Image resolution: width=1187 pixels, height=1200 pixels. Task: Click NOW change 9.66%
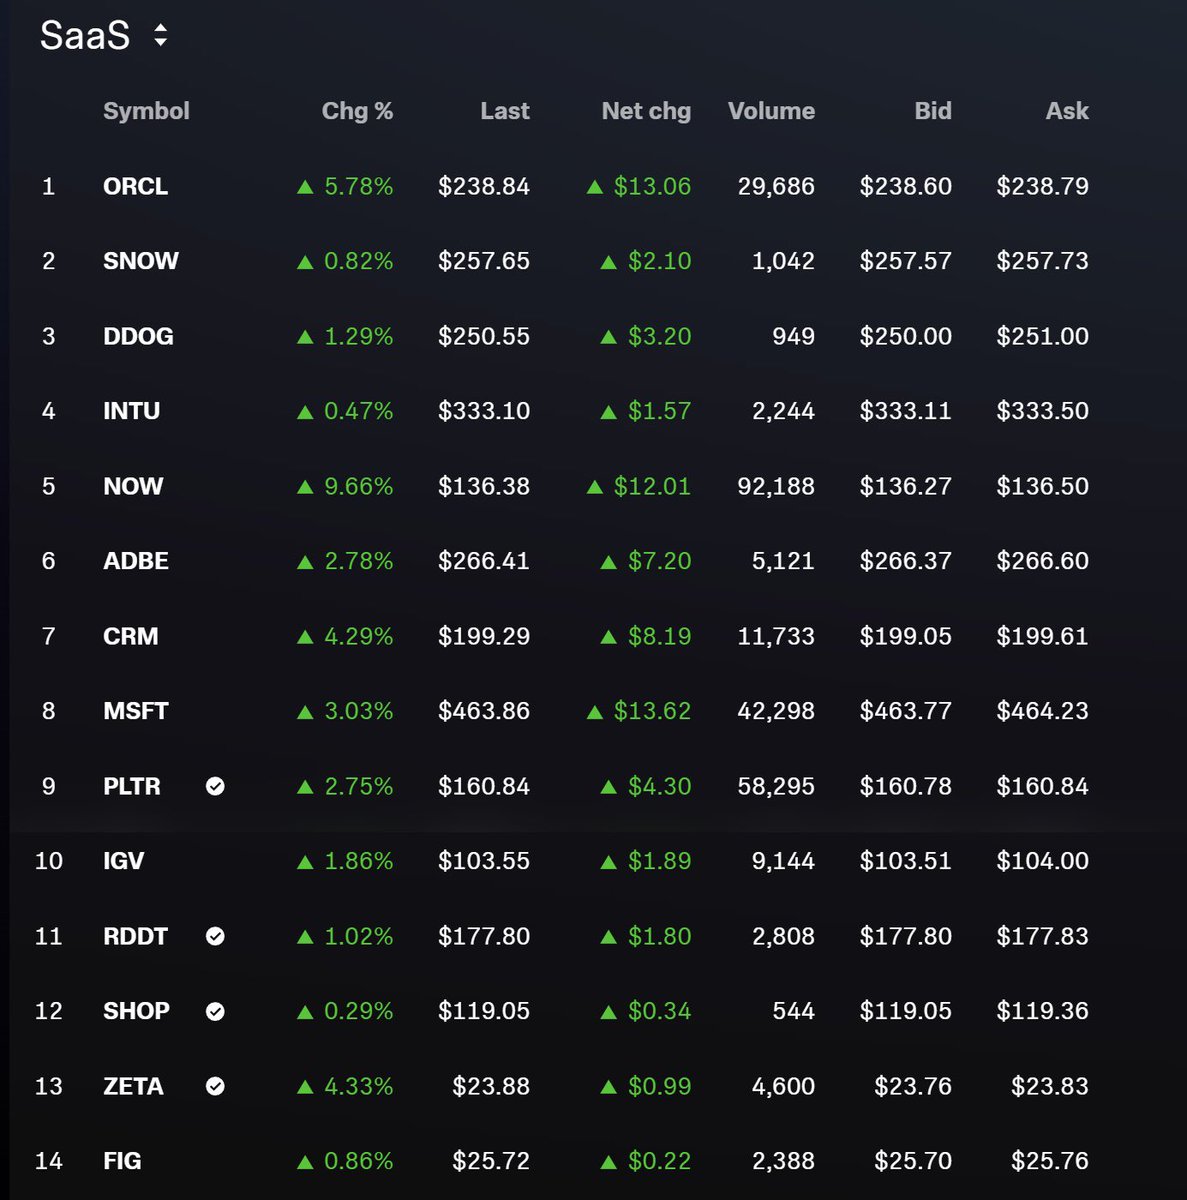pyautogui.click(x=358, y=486)
